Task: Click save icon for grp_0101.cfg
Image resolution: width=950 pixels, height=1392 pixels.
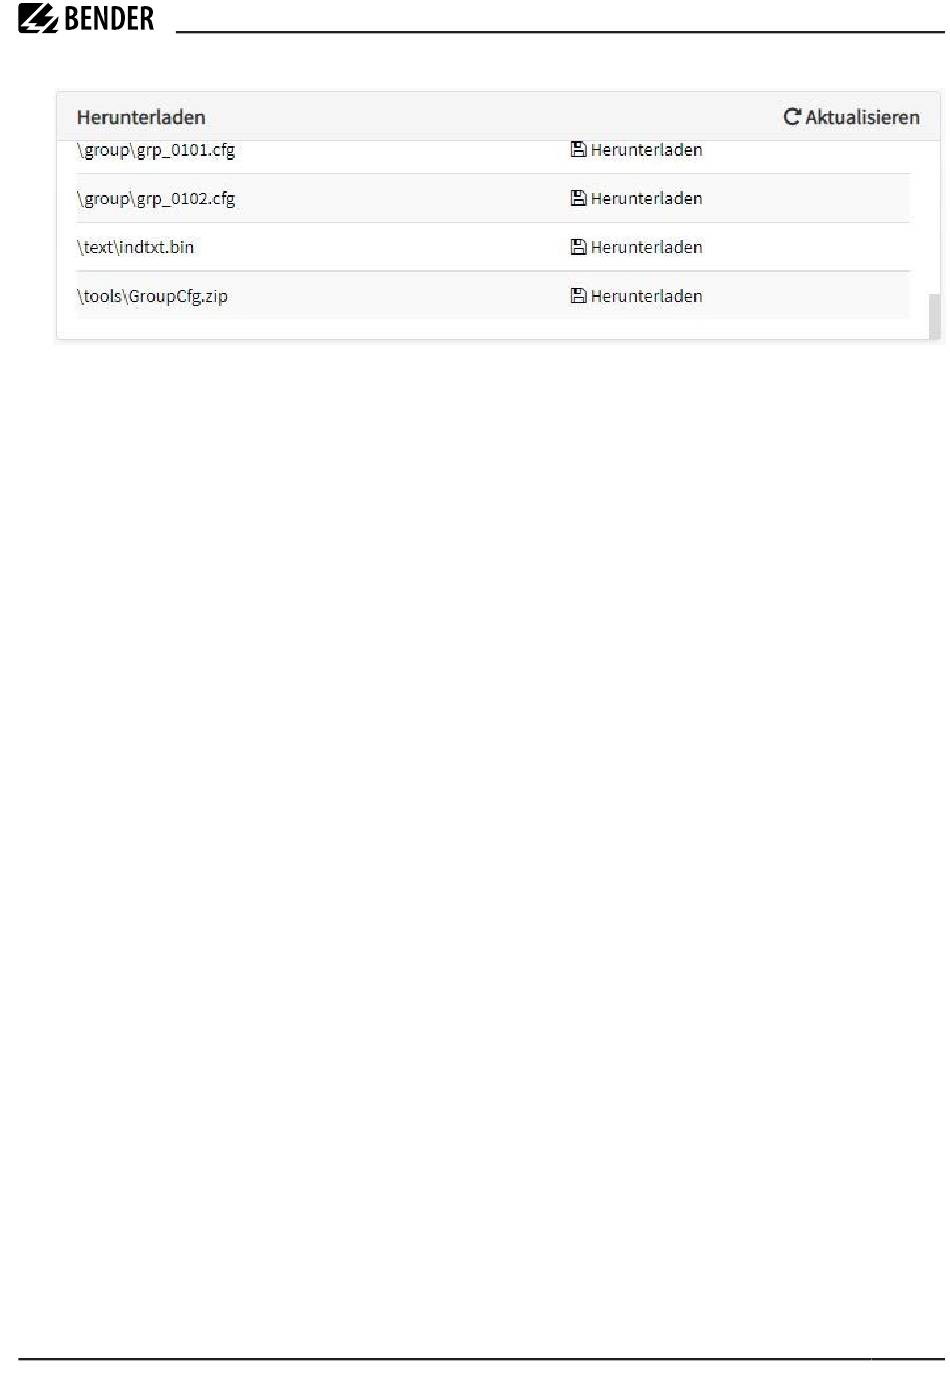Action: click(x=578, y=150)
